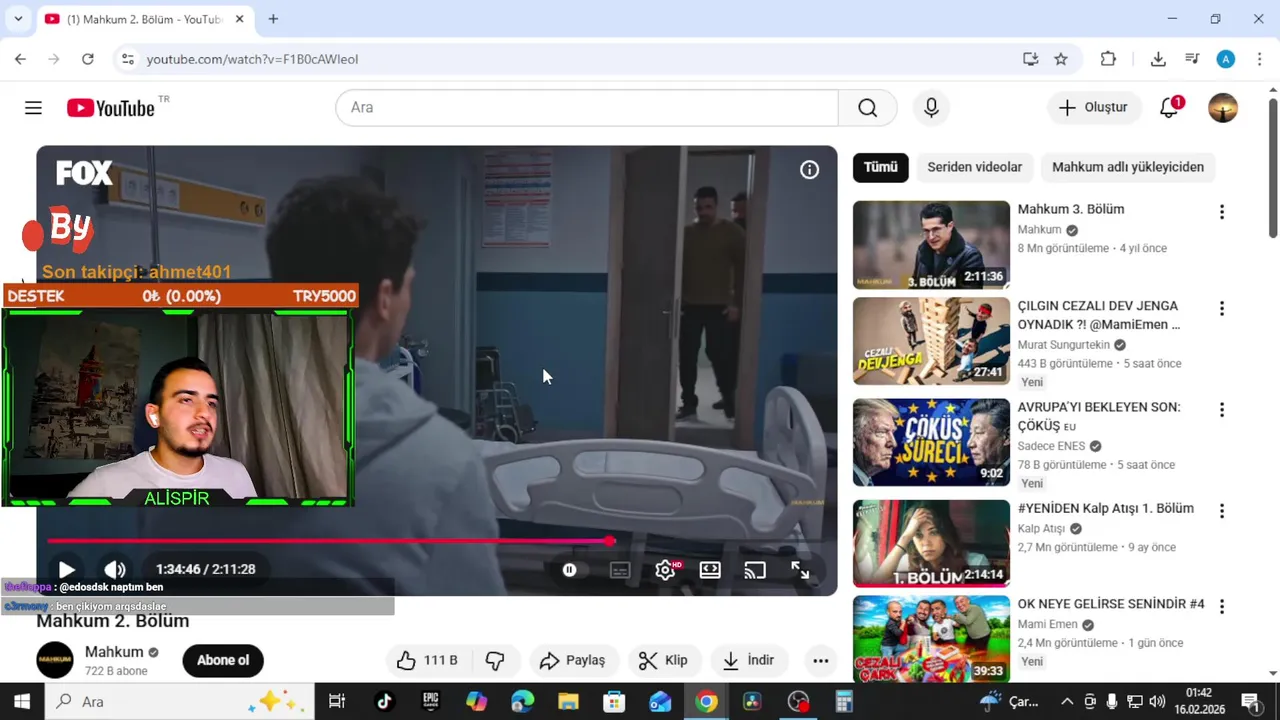Image resolution: width=1280 pixels, height=720 pixels.
Task: Show hidden tray icons chevron
Action: coord(1067,702)
